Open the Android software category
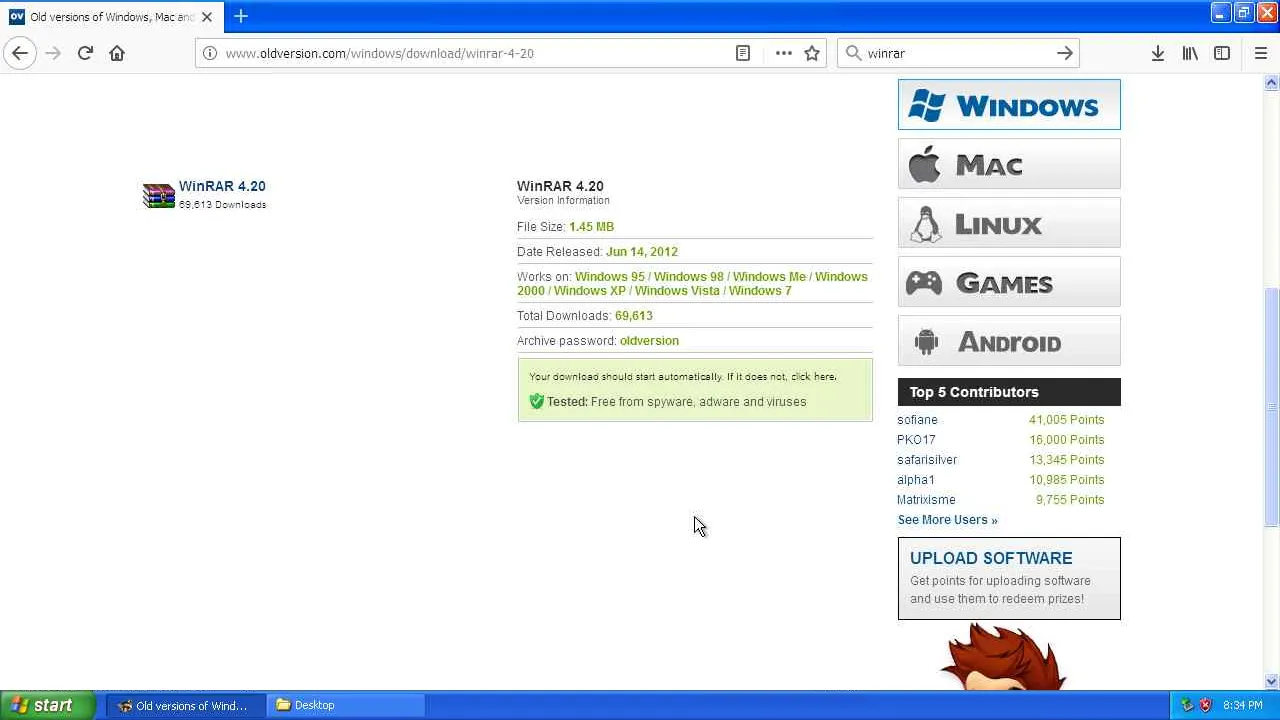 click(x=1009, y=341)
